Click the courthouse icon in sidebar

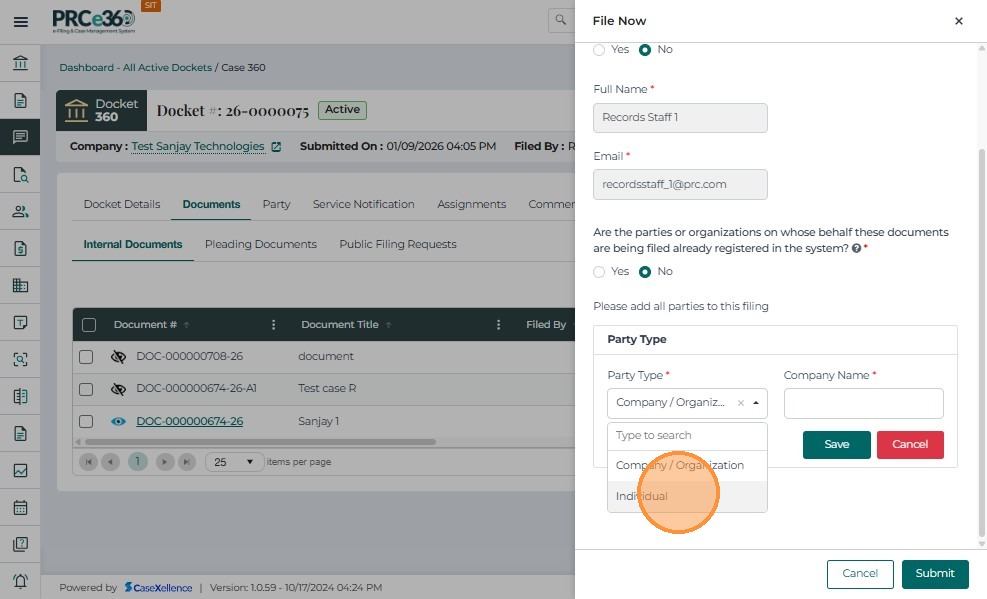tap(20, 64)
